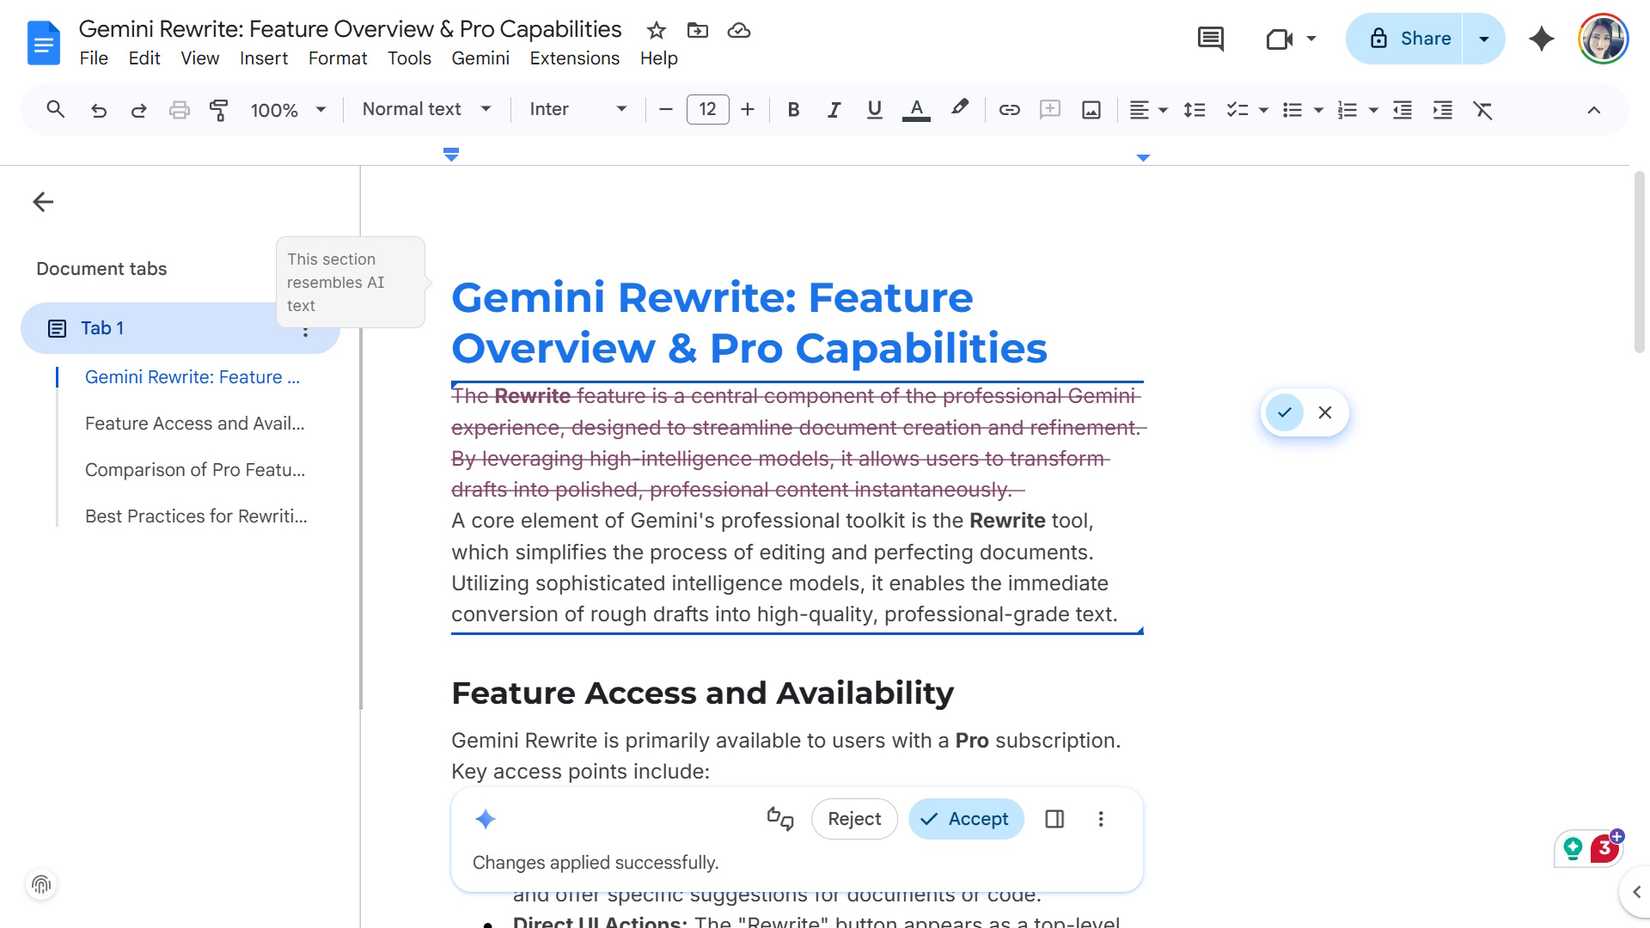Toggle bold formatting
Image resolution: width=1650 pixels, height=928 pixels.
pos(793,110)
